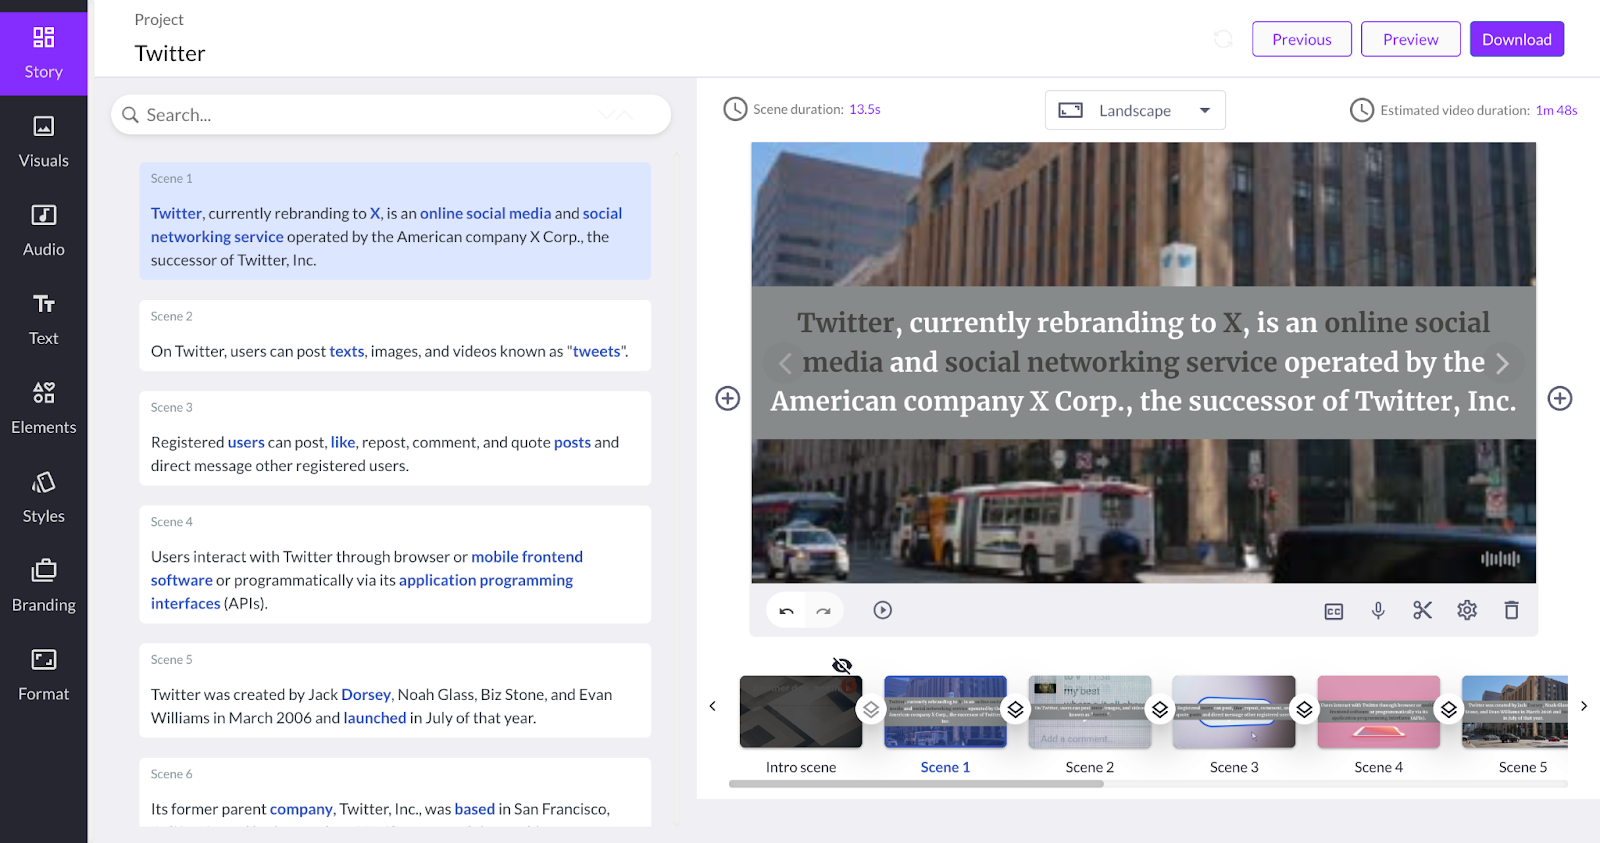This screenshot has width=1600, height=843.
Task: Add a scene before the current one
Action: 728,398
